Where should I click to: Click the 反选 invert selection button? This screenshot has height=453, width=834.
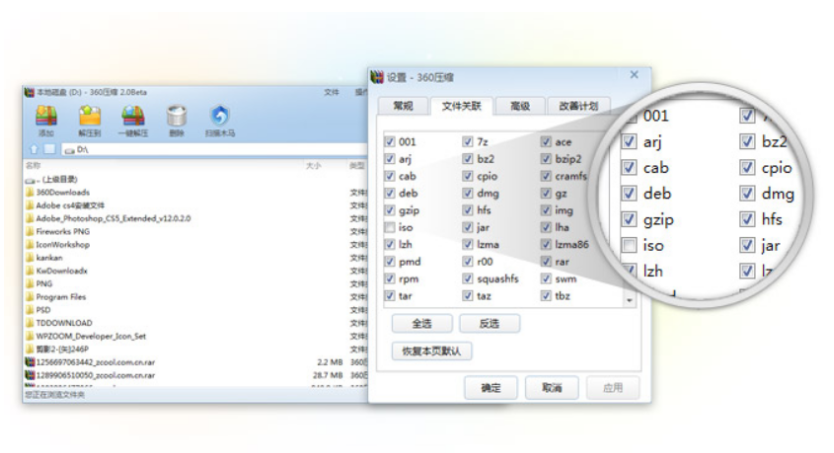489,323
